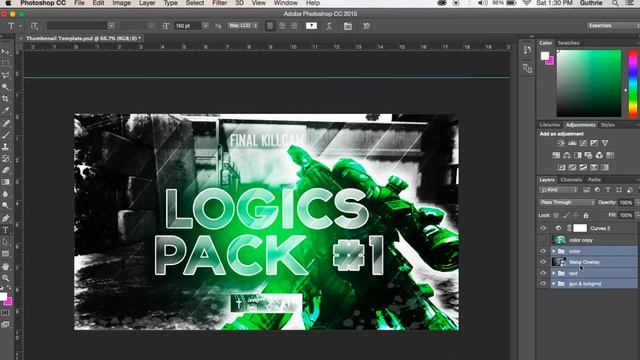
Task: Select the Pen tool
Action: 5,218
